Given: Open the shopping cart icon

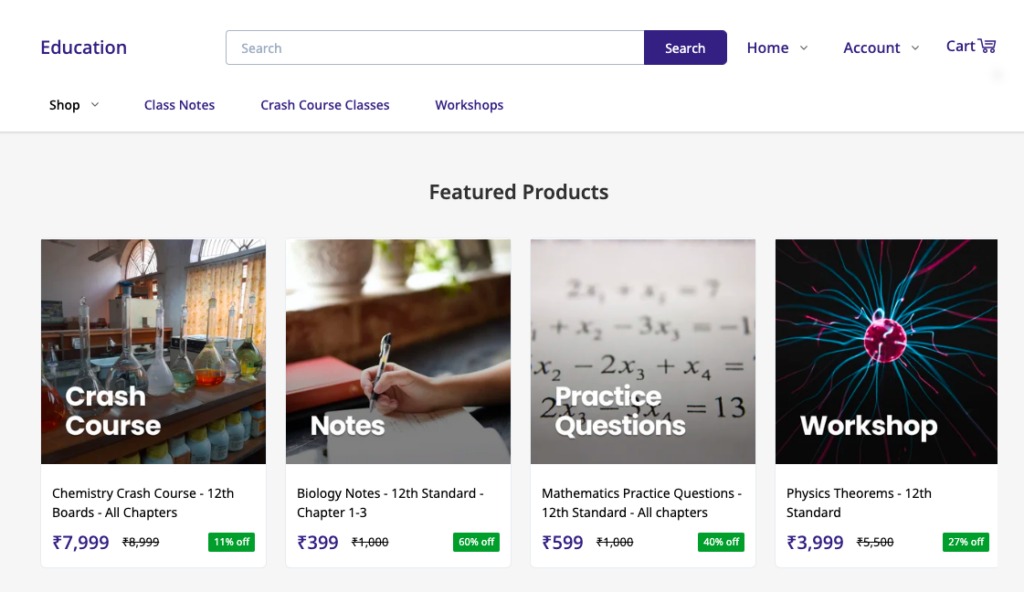Looking at the screenshot, I should click(x=987, y=46).
